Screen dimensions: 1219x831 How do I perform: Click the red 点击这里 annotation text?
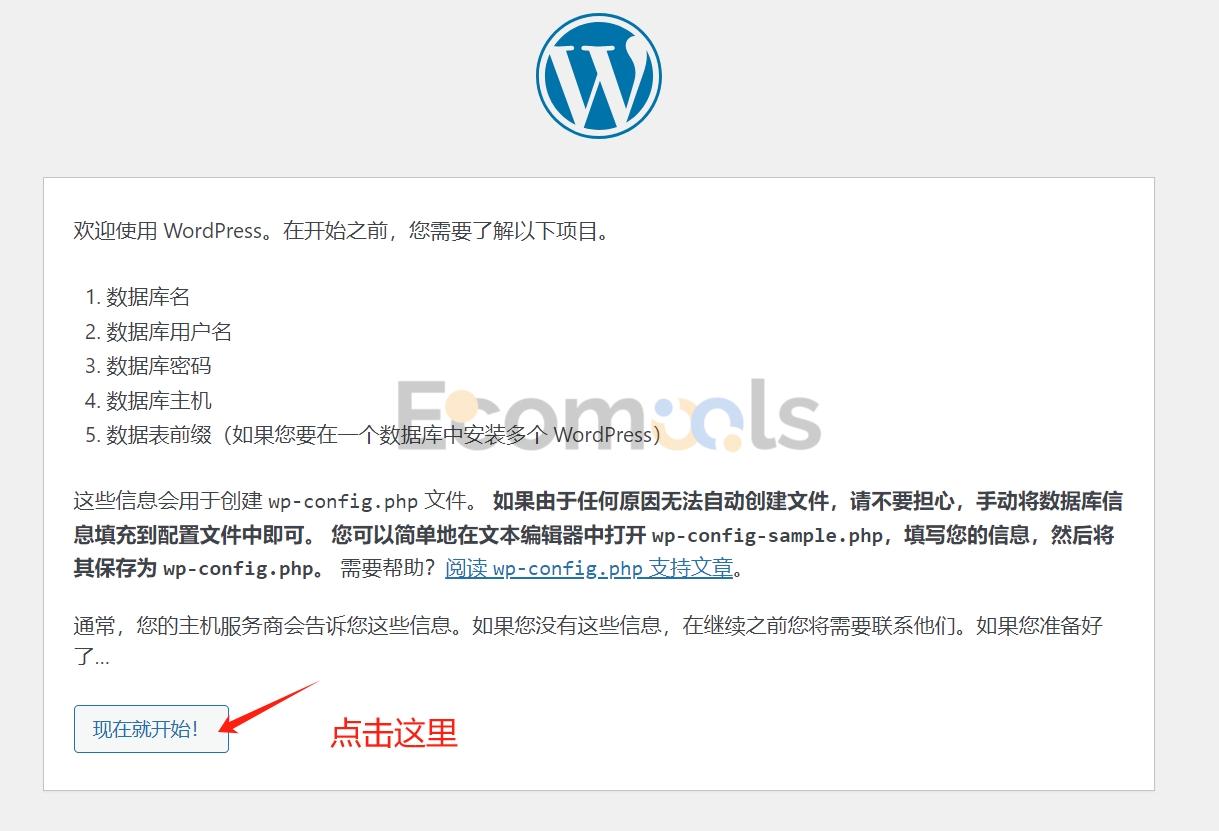pos(394,733)
